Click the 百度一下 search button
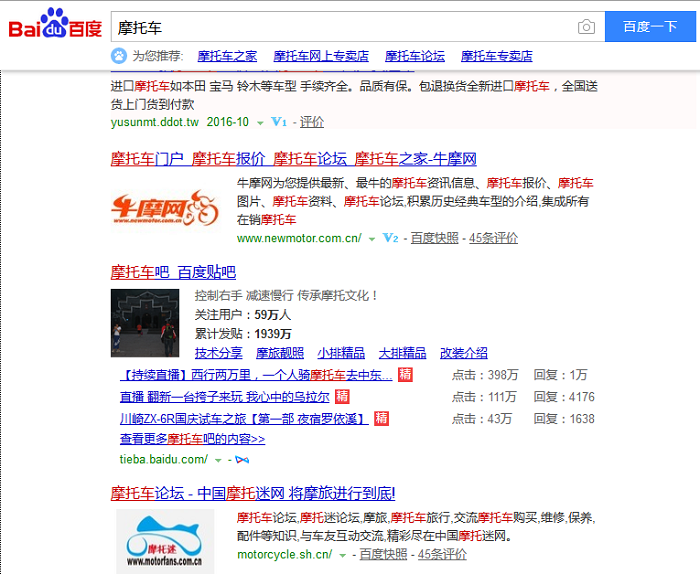Viewport: 700px width, 574px height. click(x=650, y=27)
